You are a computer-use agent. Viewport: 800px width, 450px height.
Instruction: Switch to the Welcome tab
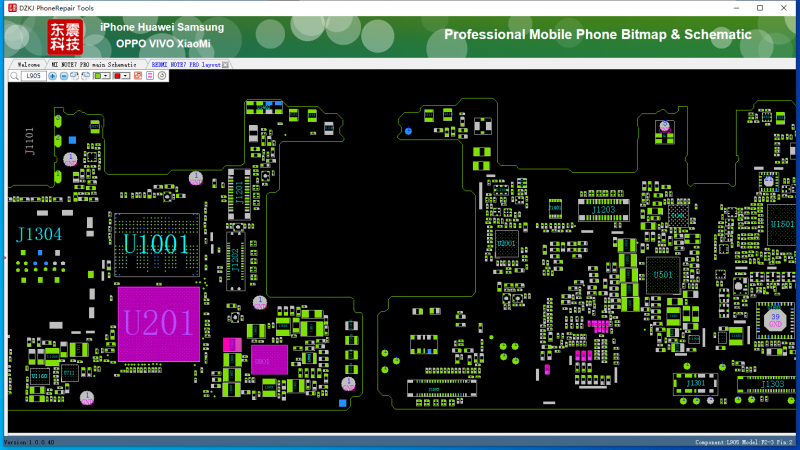pos(27,64)
